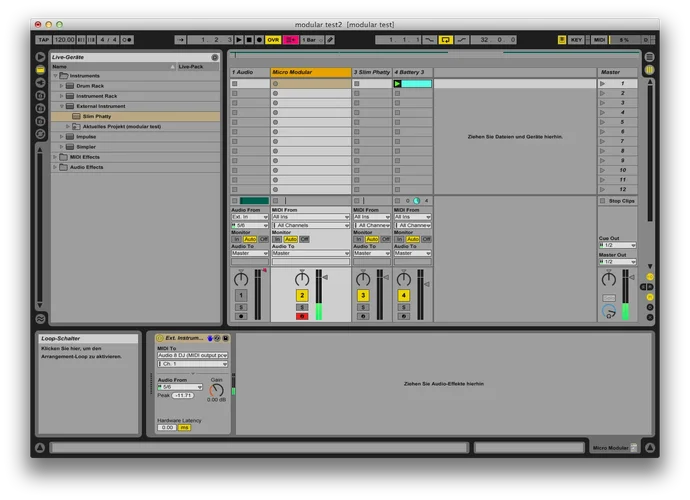
Task: Toggle the Punch-In switch icon
Action: (429, 40)
